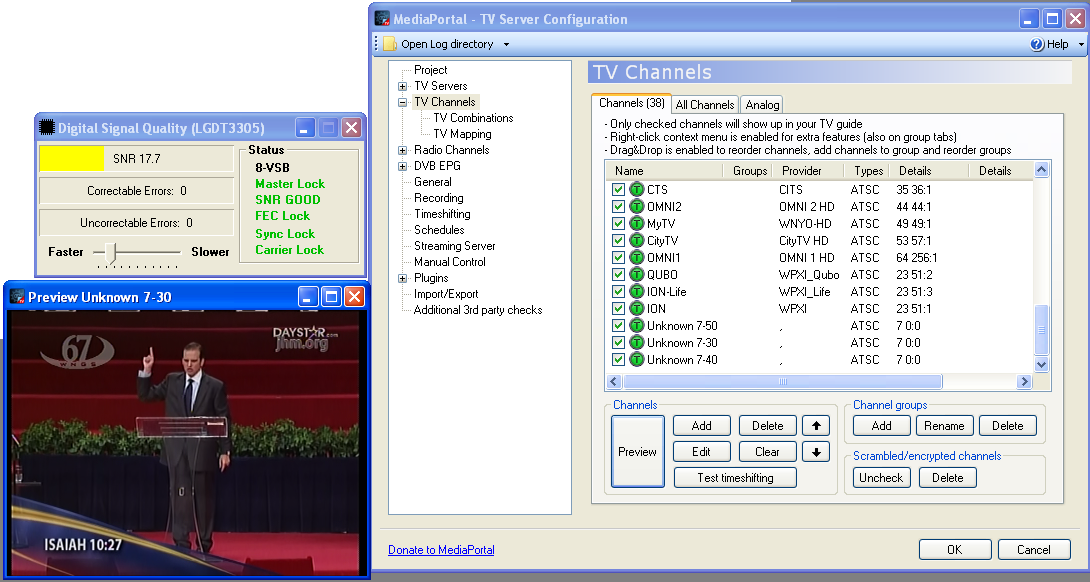Click Edit in the Channels group
Image resolution: width=1090 pixels, height=582 pixels.
pos(701,452)
